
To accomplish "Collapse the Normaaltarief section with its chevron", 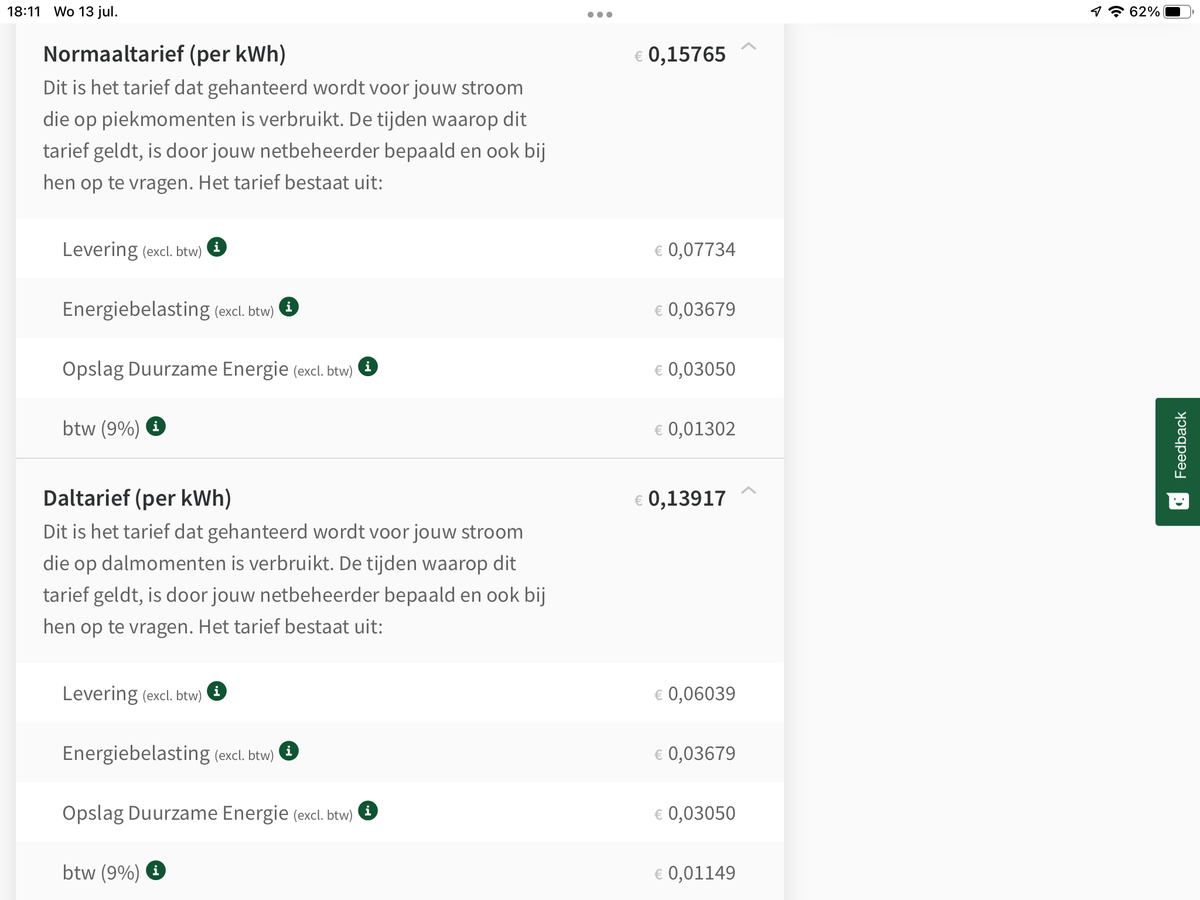I will click(x=750, y=47).
